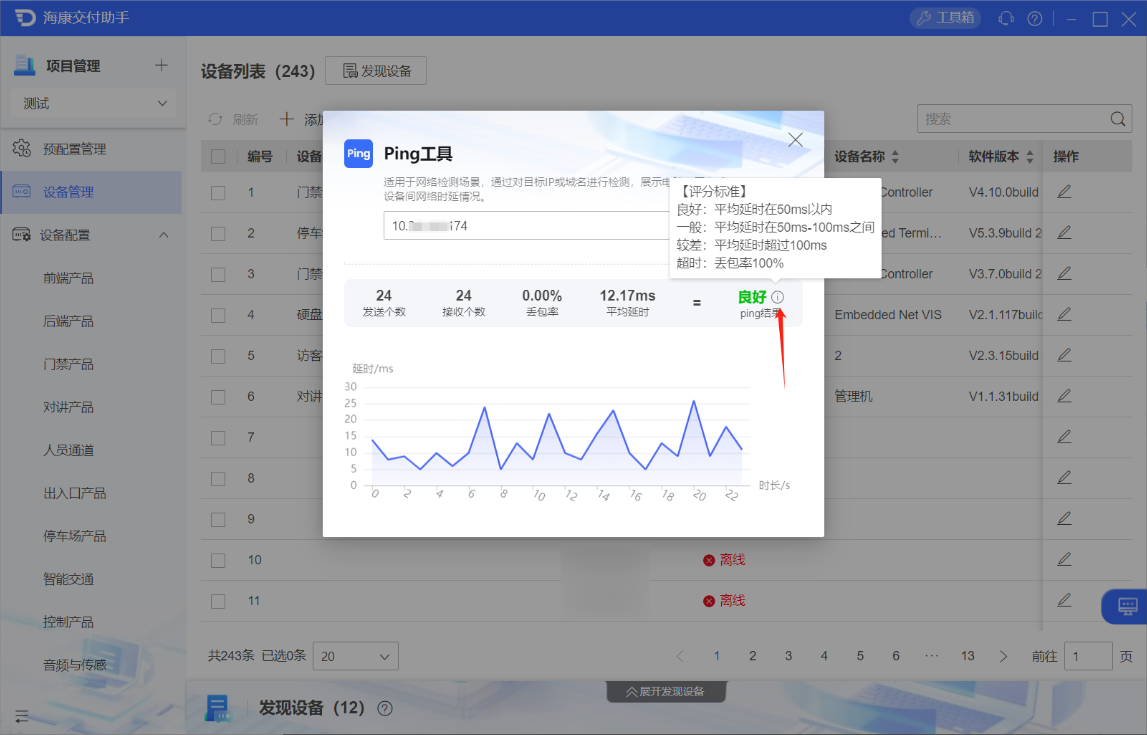
Task: Edit device row 4 pencil icon
Action: click(1064, 314)
